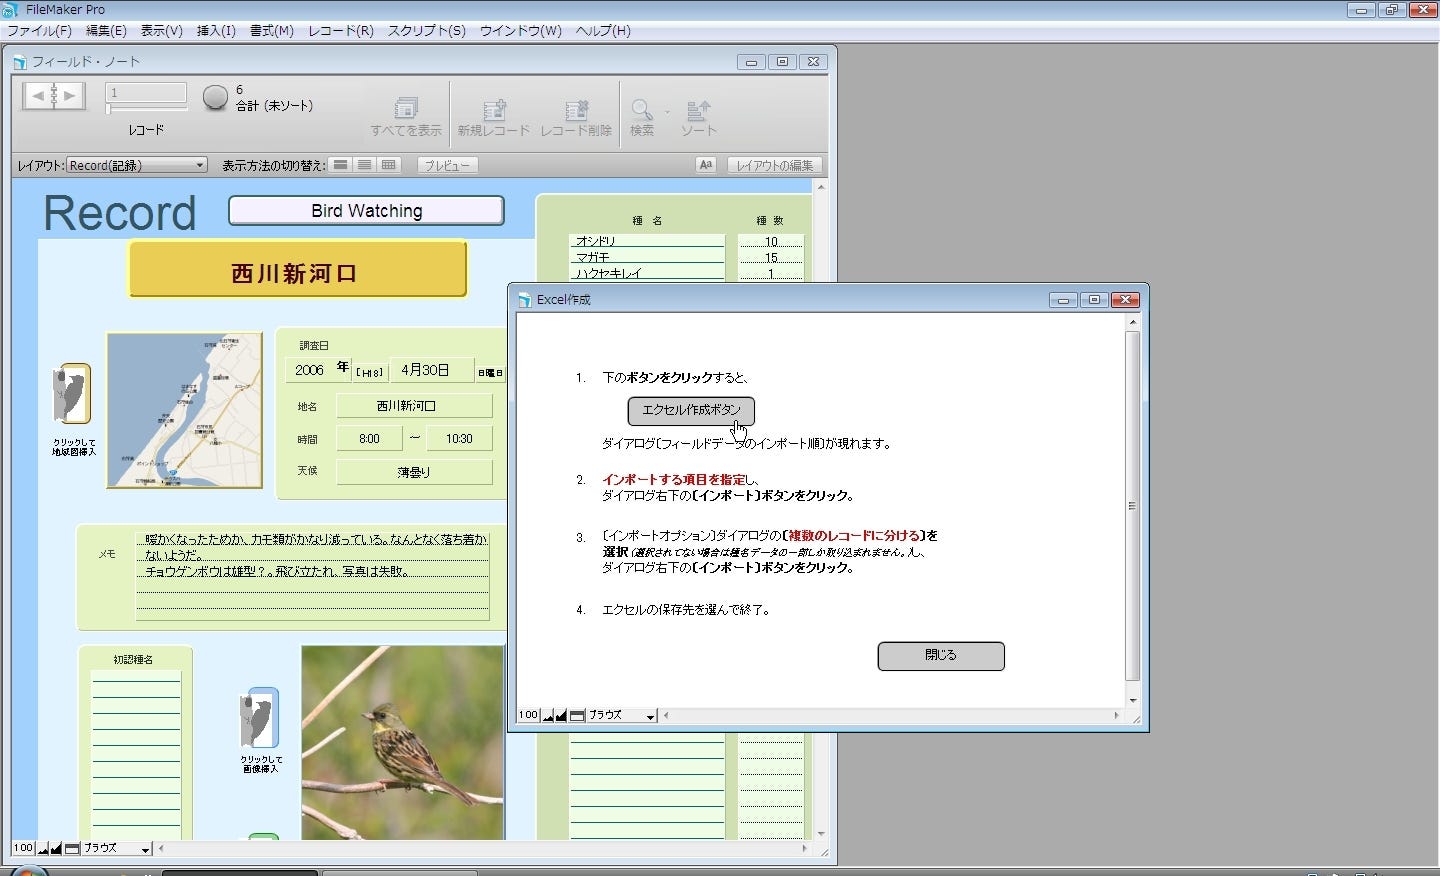
Task: Zoom in icon in Excel作成 window
Action: [561, 715]
